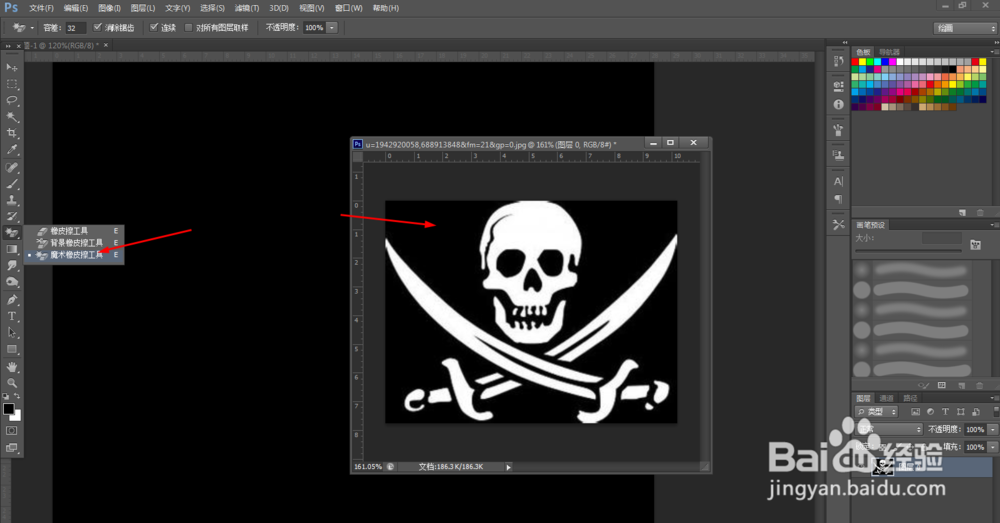Select the Move tool
1000x523 pixels.
[x=11, y=67]
